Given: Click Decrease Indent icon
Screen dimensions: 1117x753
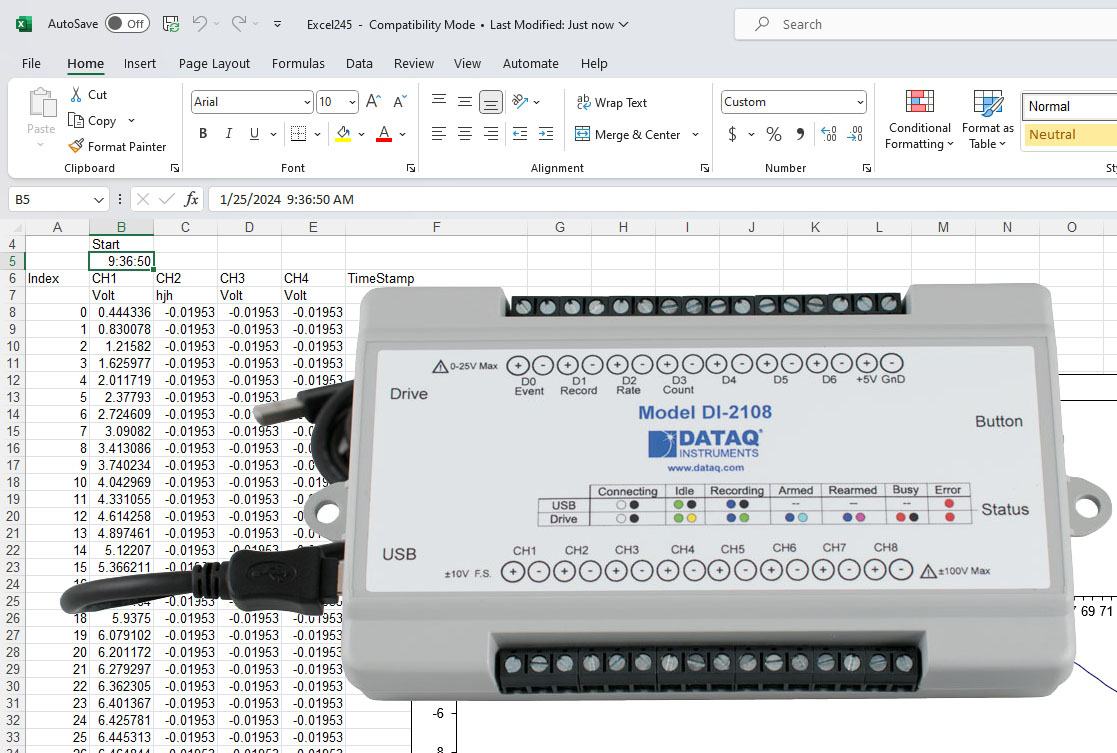Looking at the screenshot, I should coord(520,133).
